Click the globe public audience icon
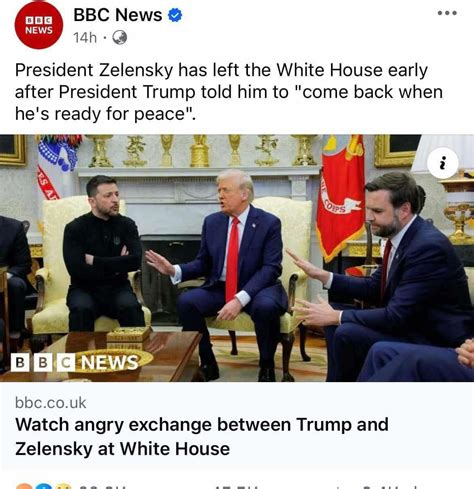 119,38
